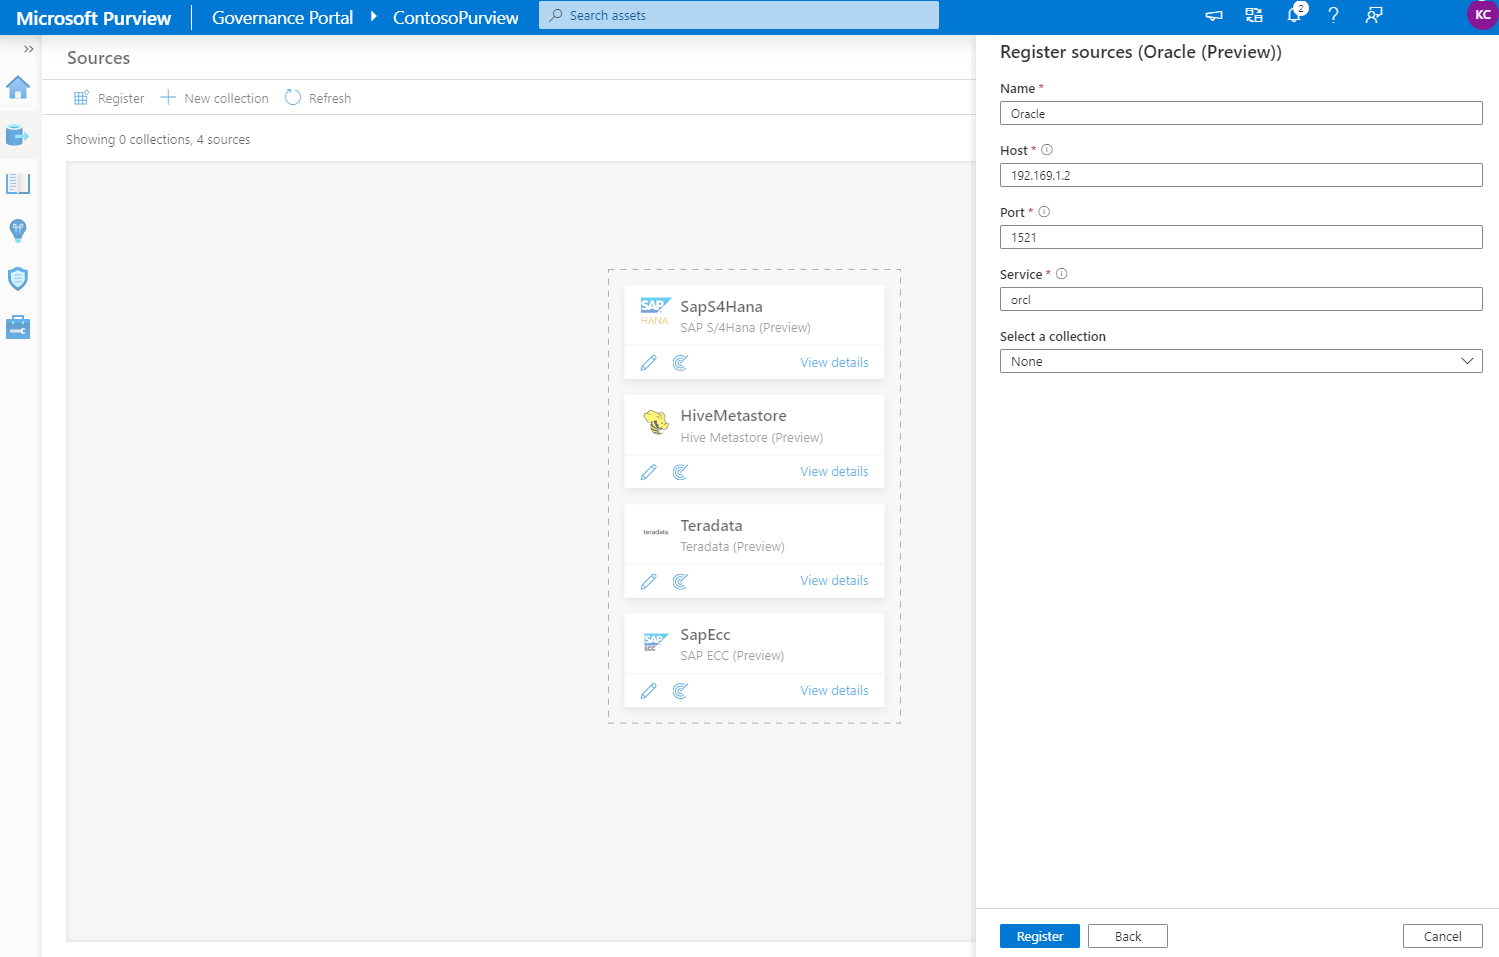Click the Name field containing Oracle
This screenshot has width=1499, height=957.
tap(1241, 113)
